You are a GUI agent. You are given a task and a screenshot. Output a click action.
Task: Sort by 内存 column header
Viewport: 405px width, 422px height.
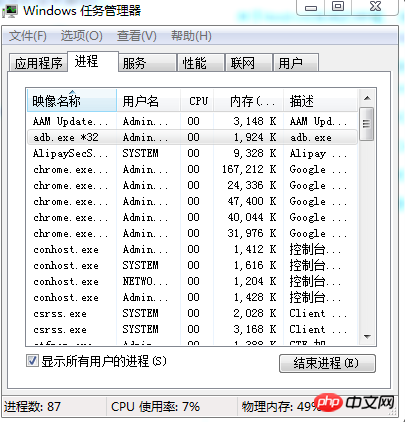click(x=249, y=100)
